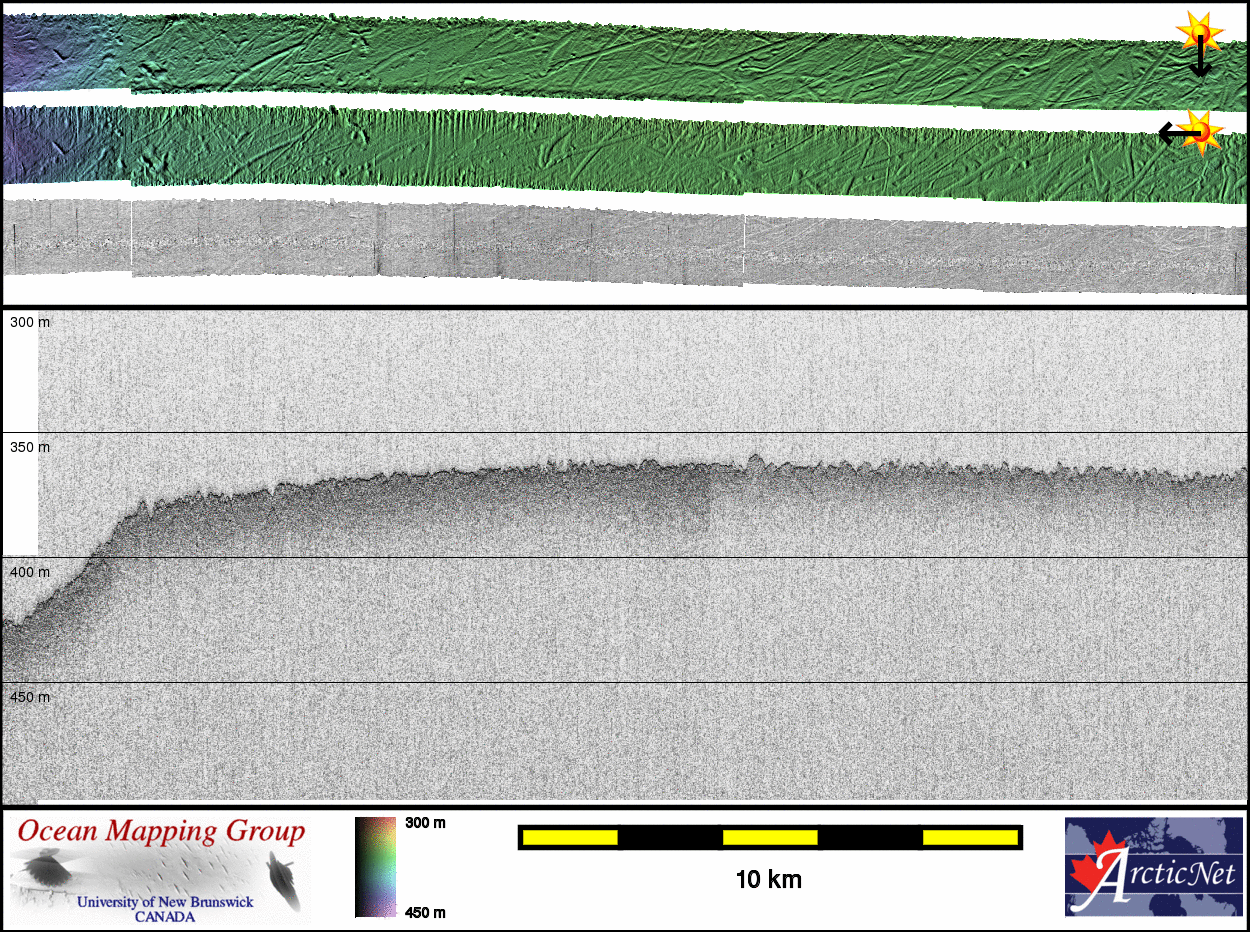The height and width of the screenshot is (932, 1250).
Task: Click the leftmost yellow scale bar segment
Action: tap(570, 837)
